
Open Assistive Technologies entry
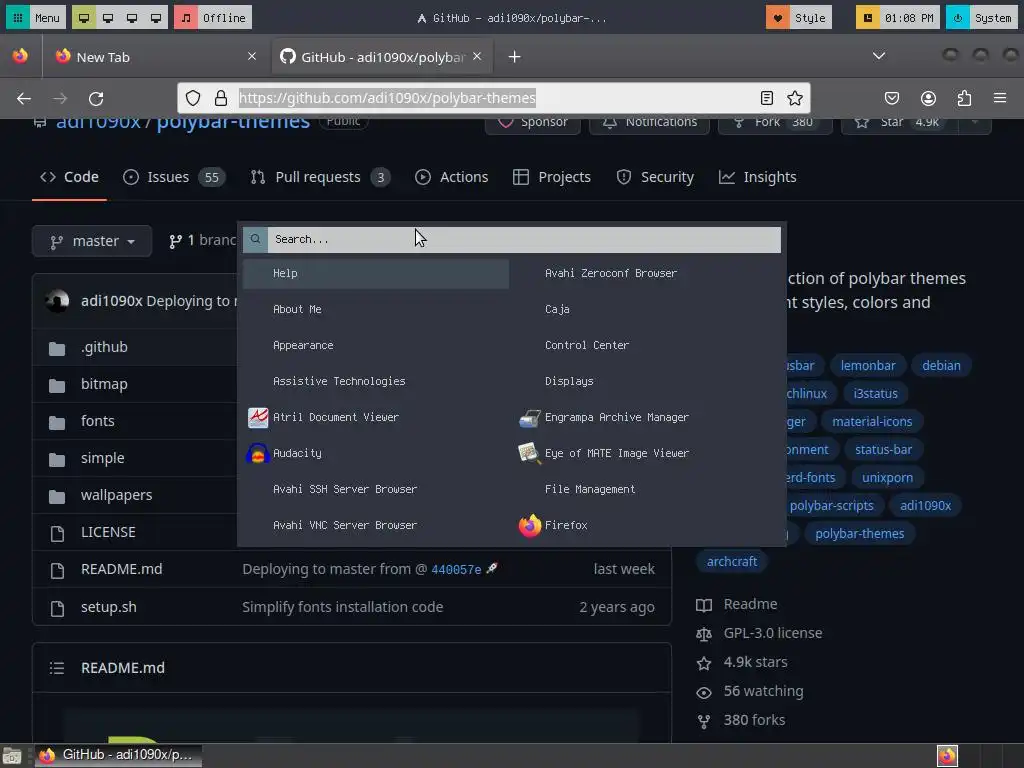click(376, 381)
